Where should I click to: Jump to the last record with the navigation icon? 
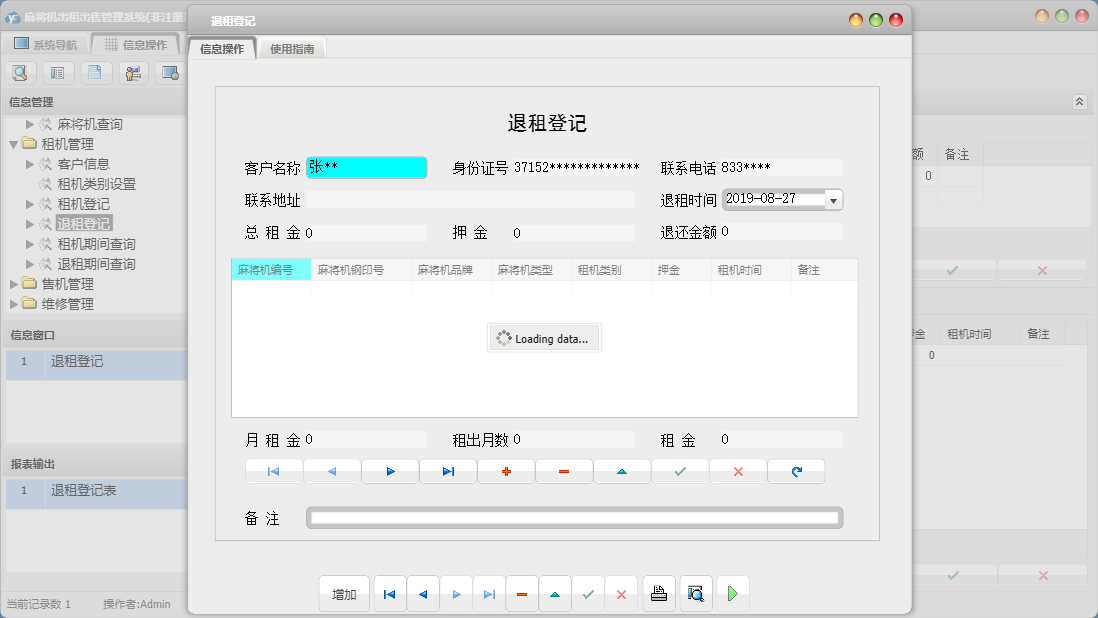pos(448,470)
